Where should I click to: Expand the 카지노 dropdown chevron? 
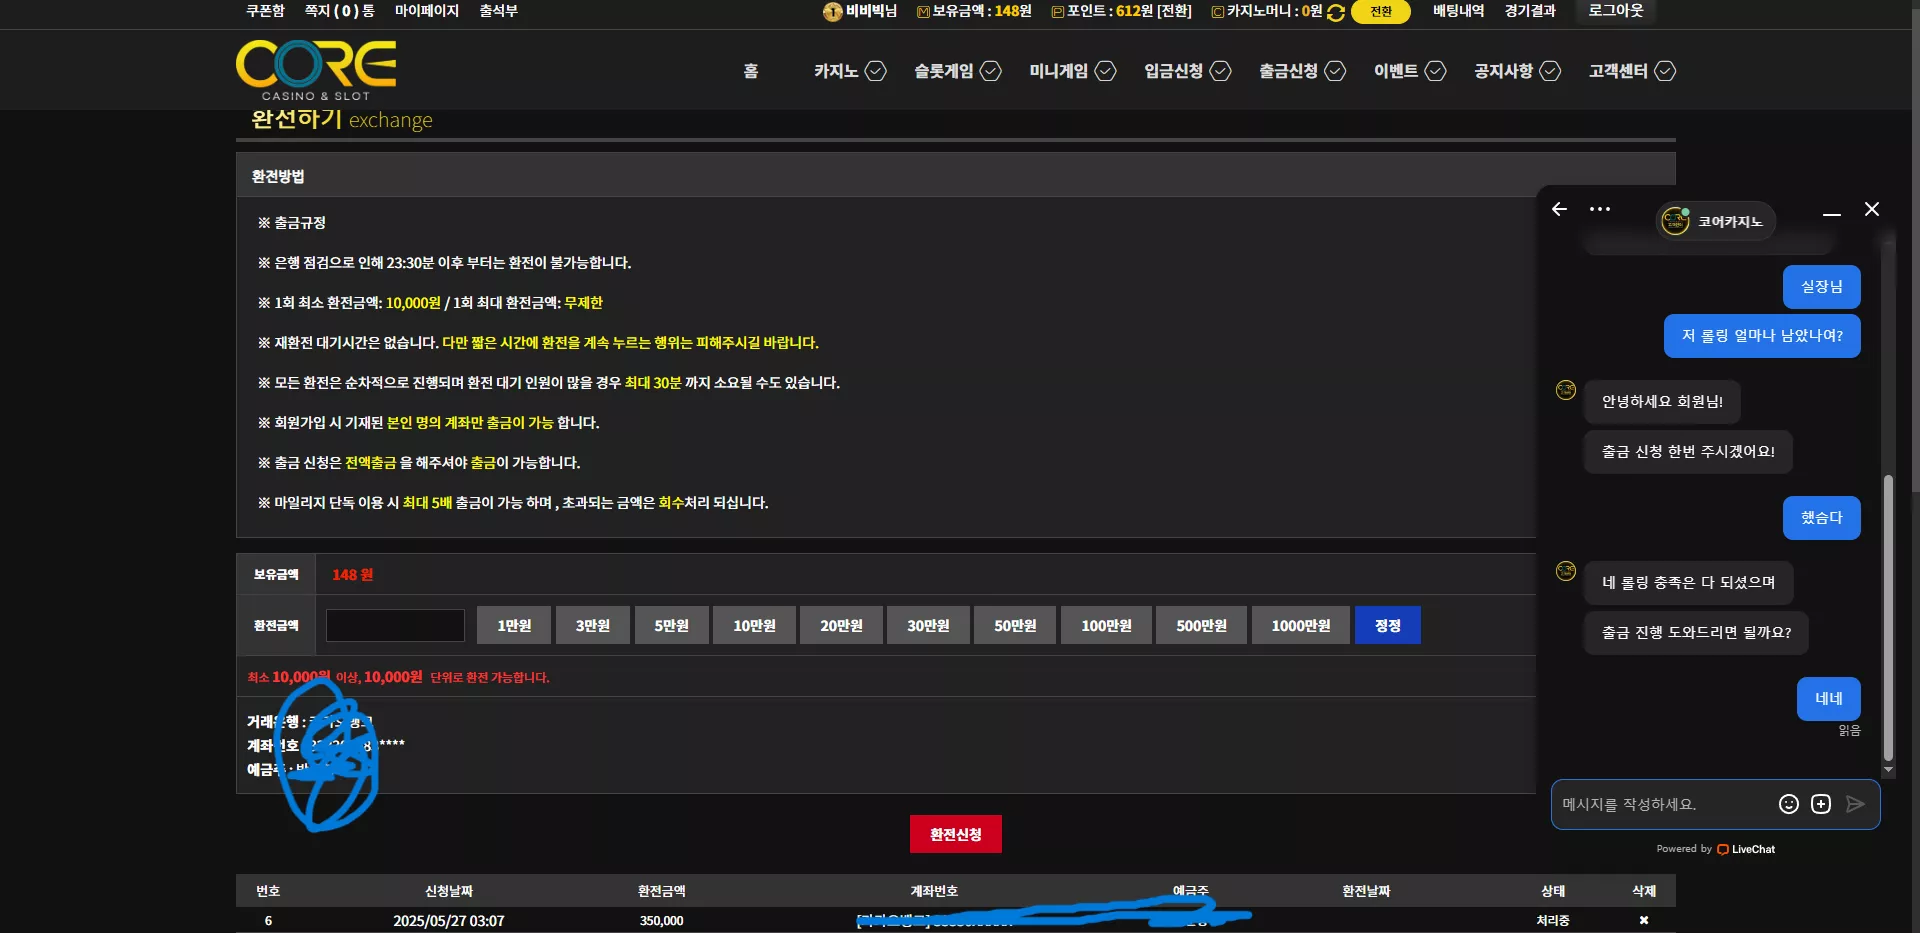[875, 71]
